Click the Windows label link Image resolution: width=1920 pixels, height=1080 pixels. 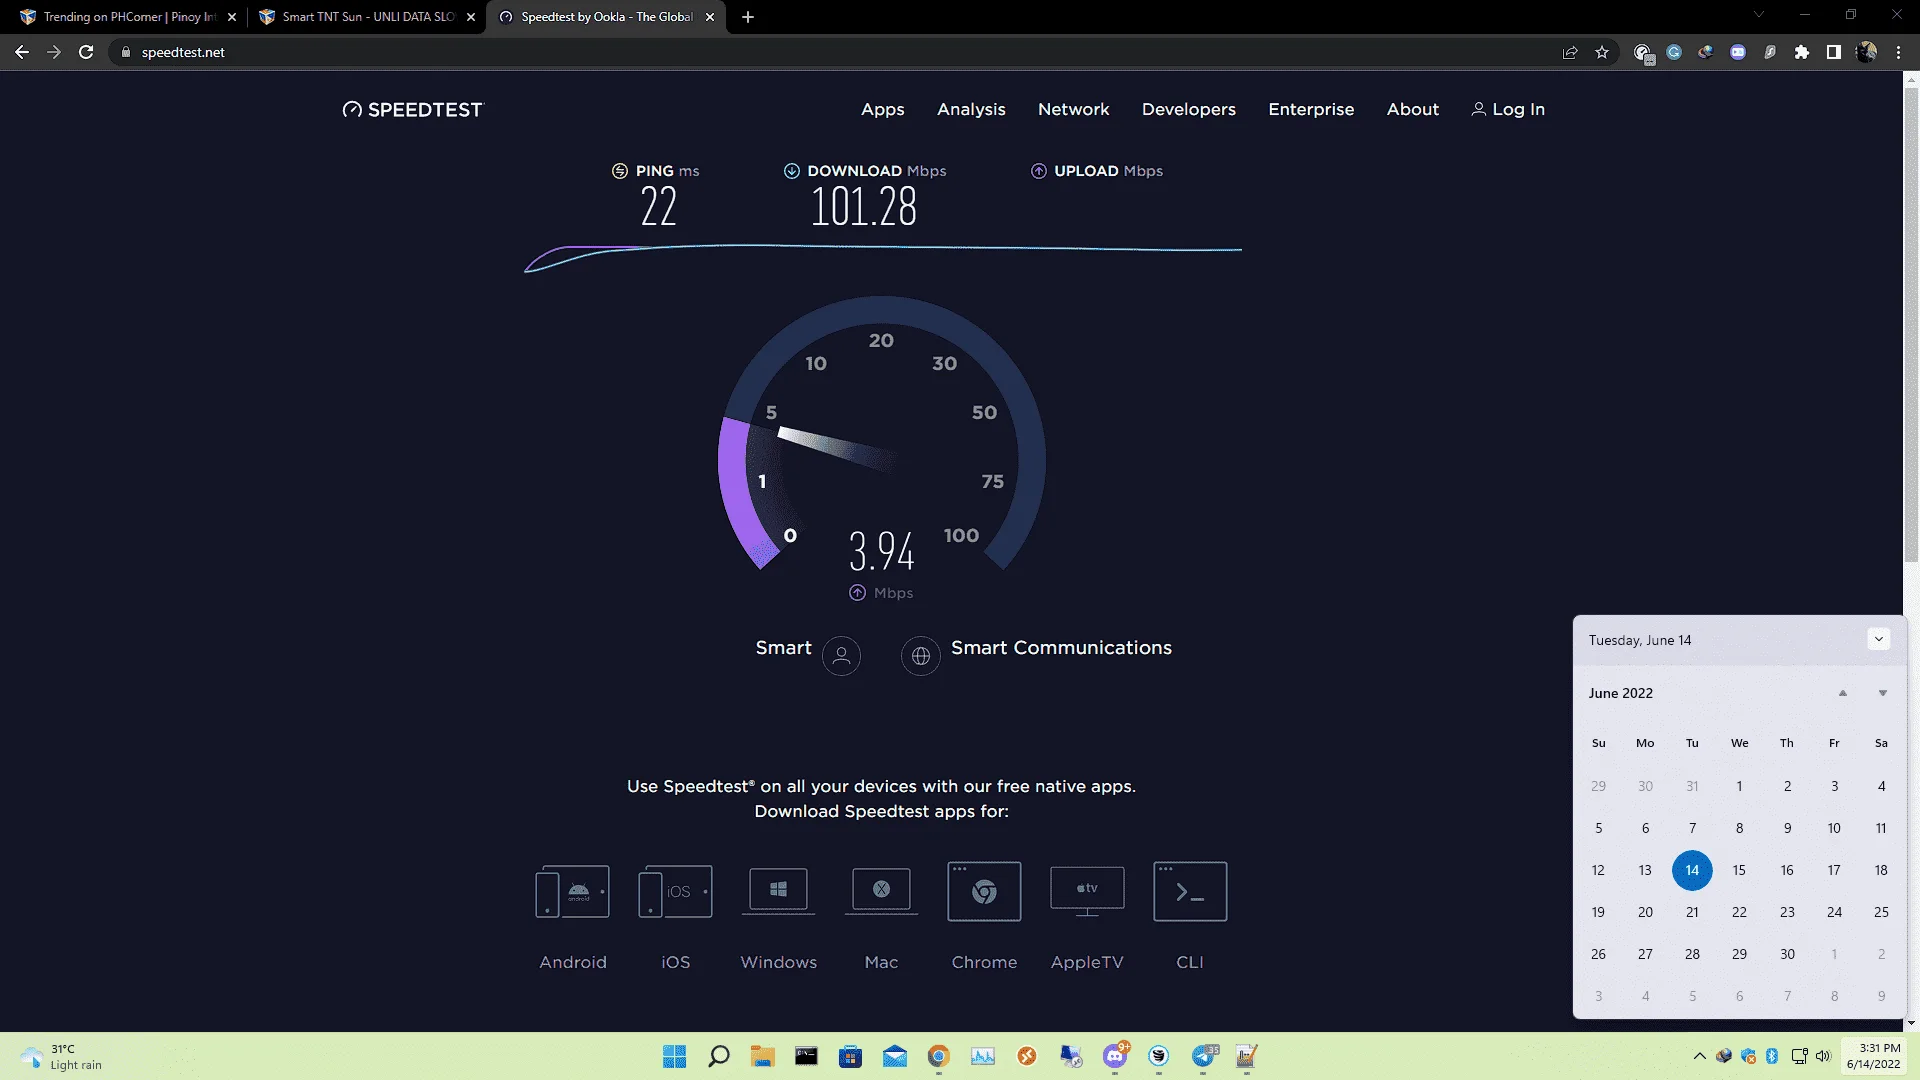point(779,962)
